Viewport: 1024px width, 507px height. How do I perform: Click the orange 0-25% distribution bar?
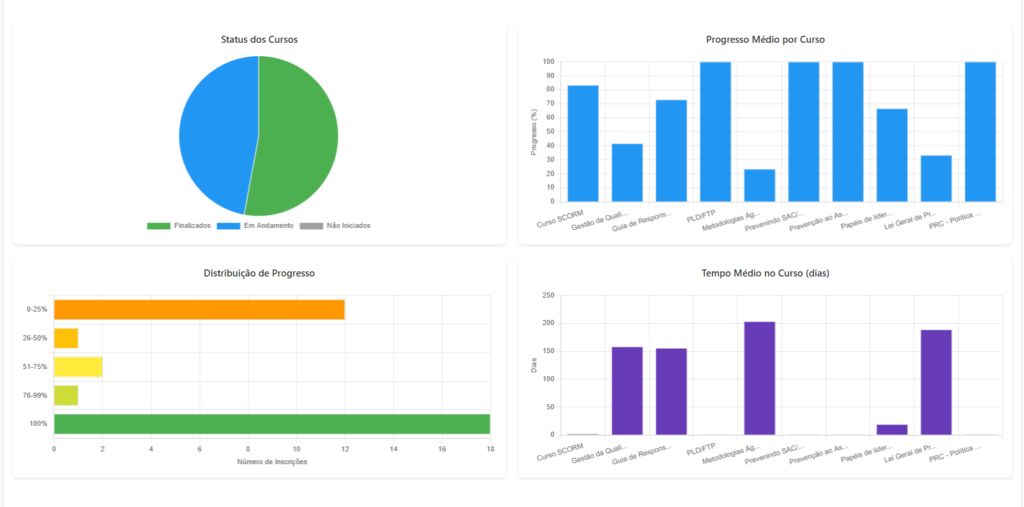click(199, 310)
